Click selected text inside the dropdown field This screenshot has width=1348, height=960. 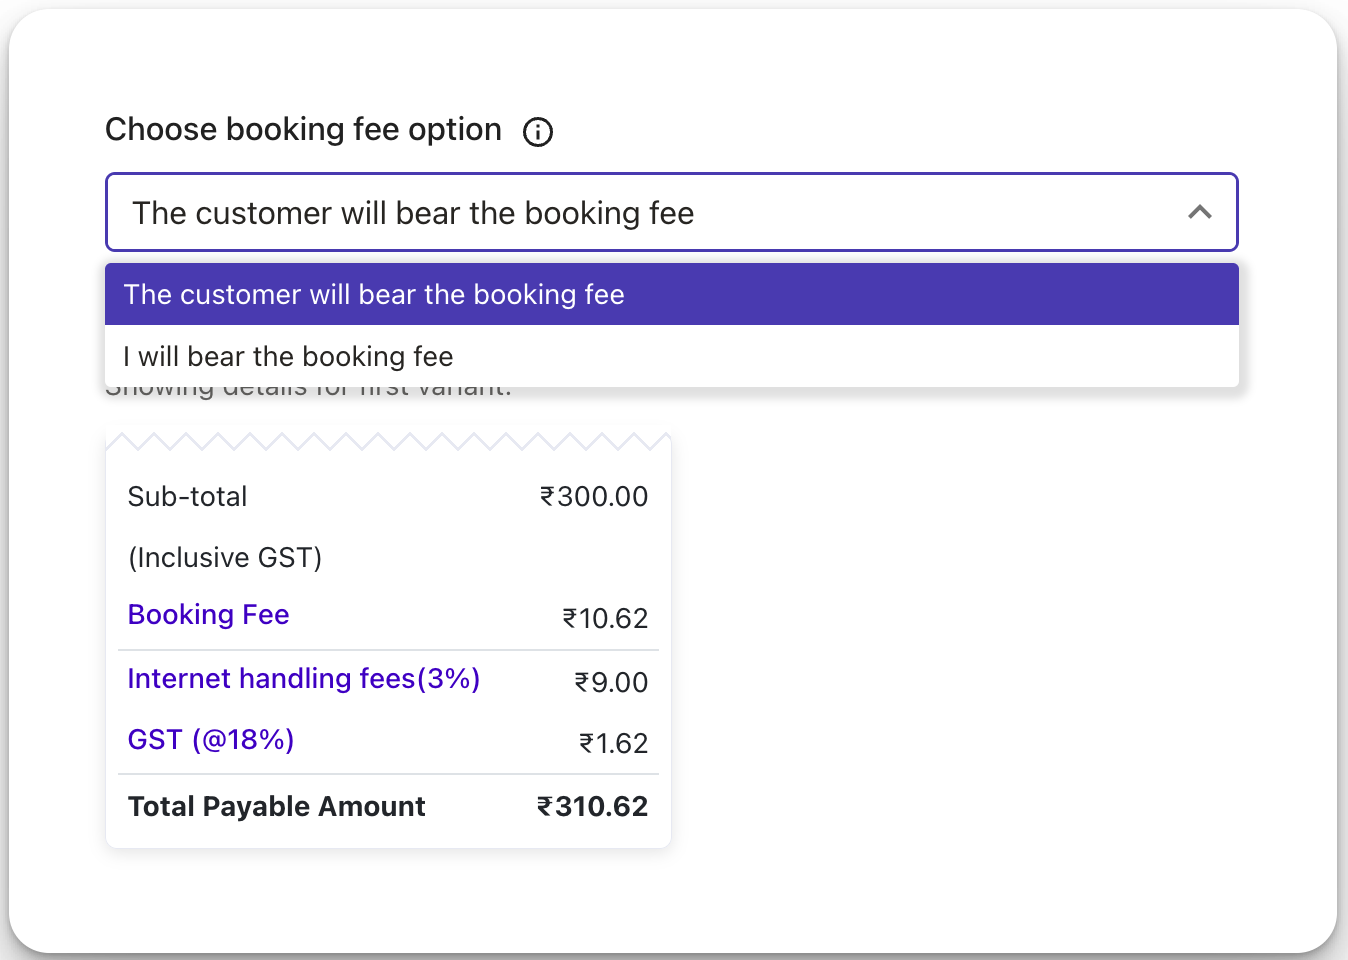413,213
